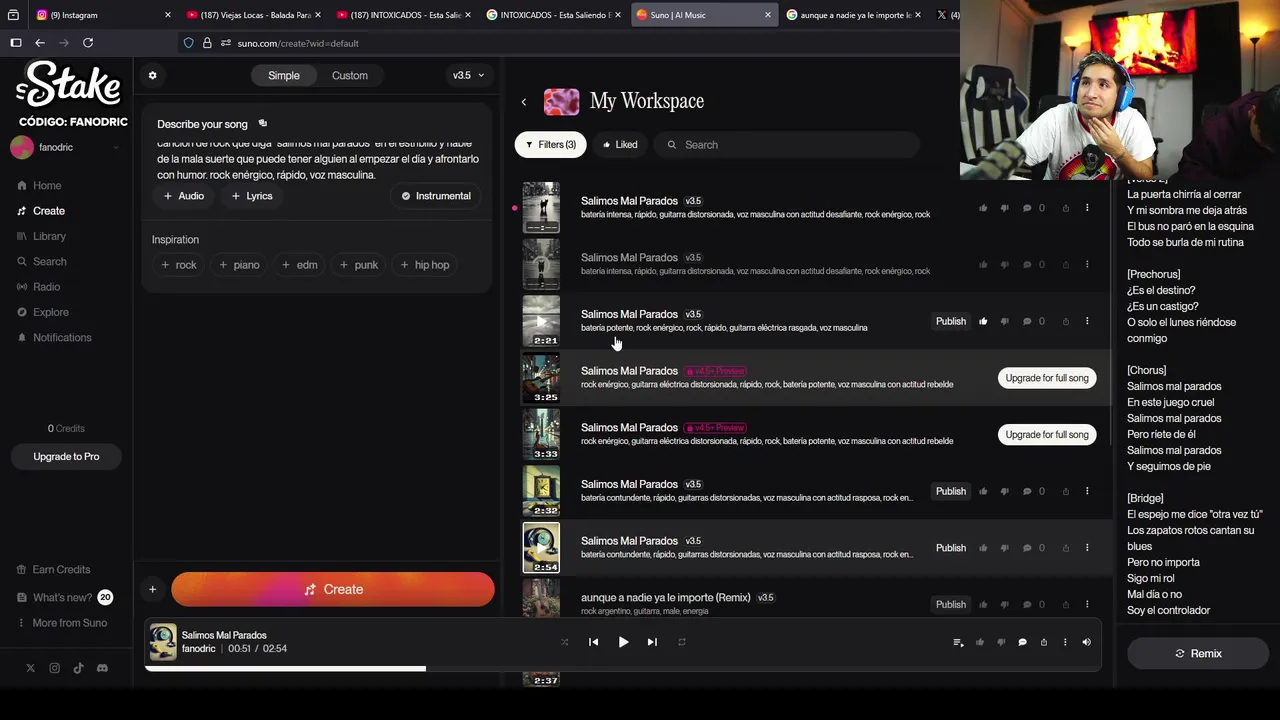Viewport: 1280px width, 720px height.
Task: Add Lyrics to the song description
Action: [x=252, y=196]
